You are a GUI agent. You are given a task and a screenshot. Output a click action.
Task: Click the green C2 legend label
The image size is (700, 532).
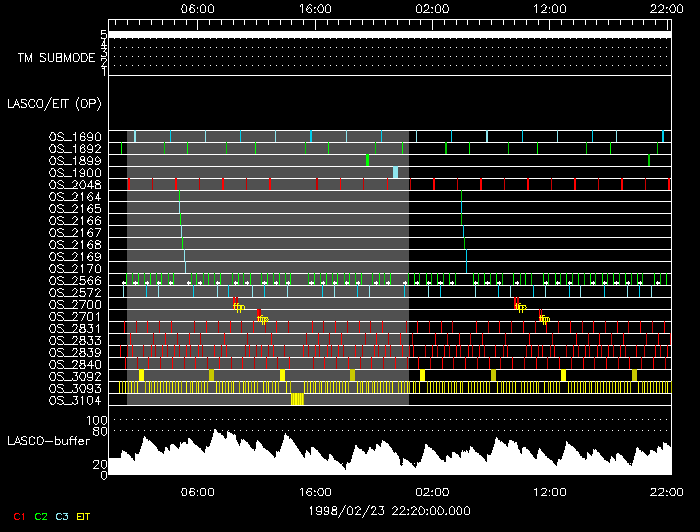[x=41, y=517]
